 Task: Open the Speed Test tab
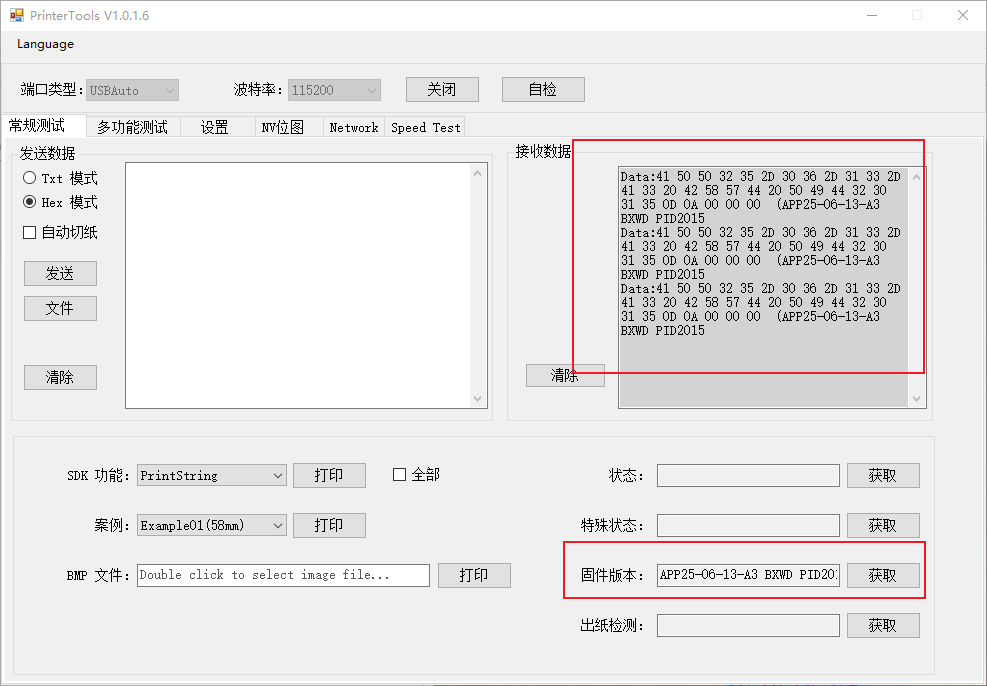[425, 127]
